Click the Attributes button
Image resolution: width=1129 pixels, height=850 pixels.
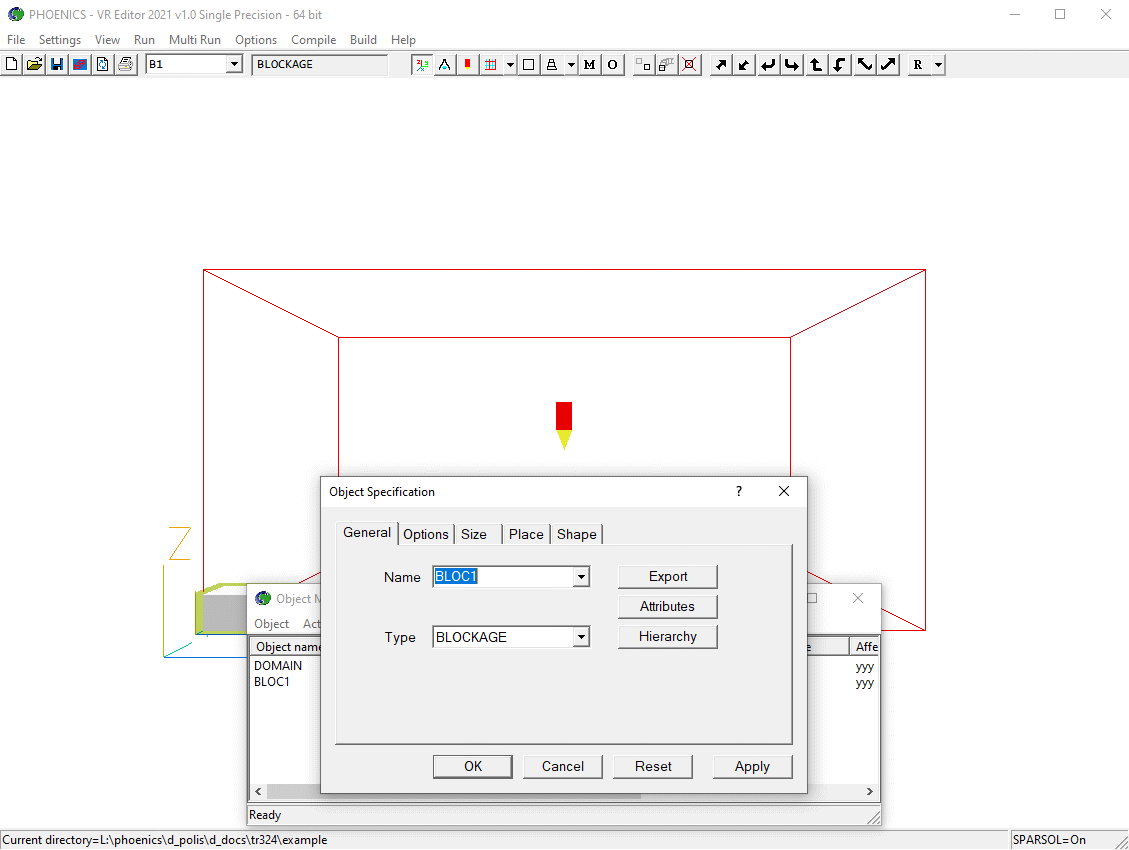tap(667, 606)
